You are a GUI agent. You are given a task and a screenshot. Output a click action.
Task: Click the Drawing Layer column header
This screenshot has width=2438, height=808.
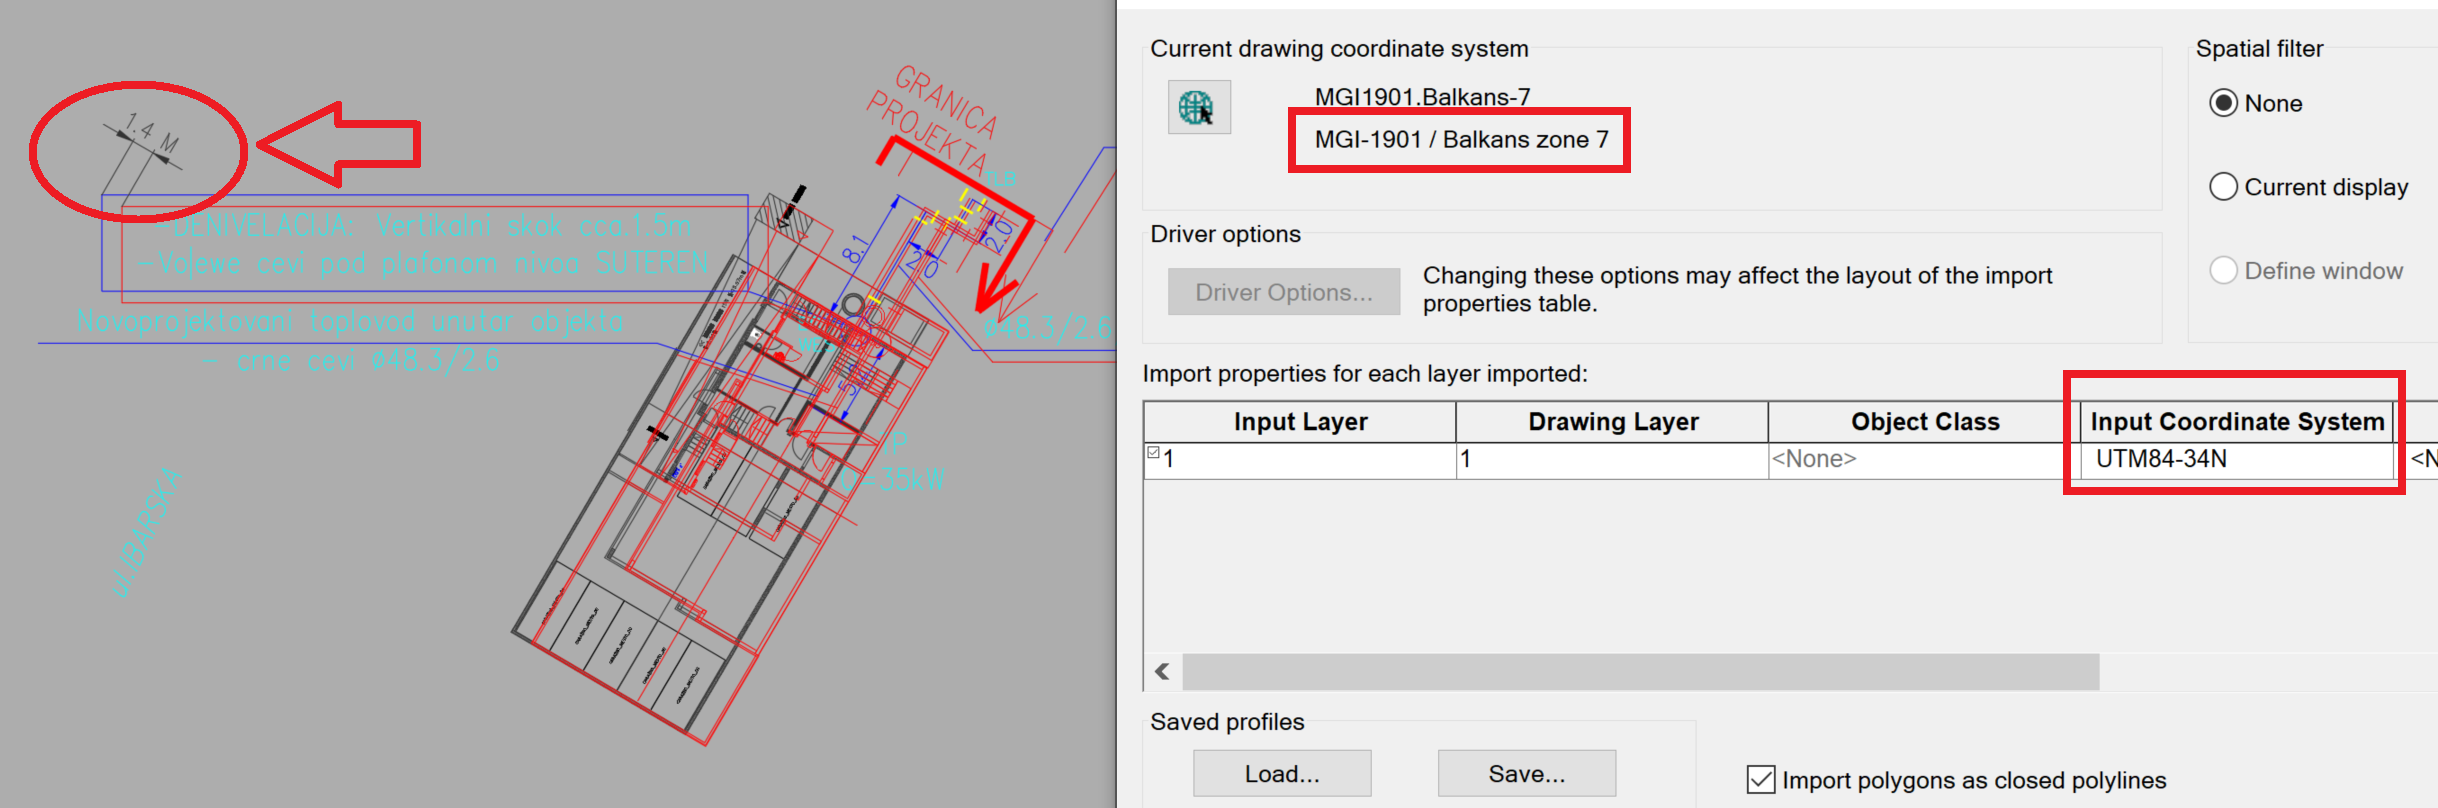click(x=1612, y=422)
